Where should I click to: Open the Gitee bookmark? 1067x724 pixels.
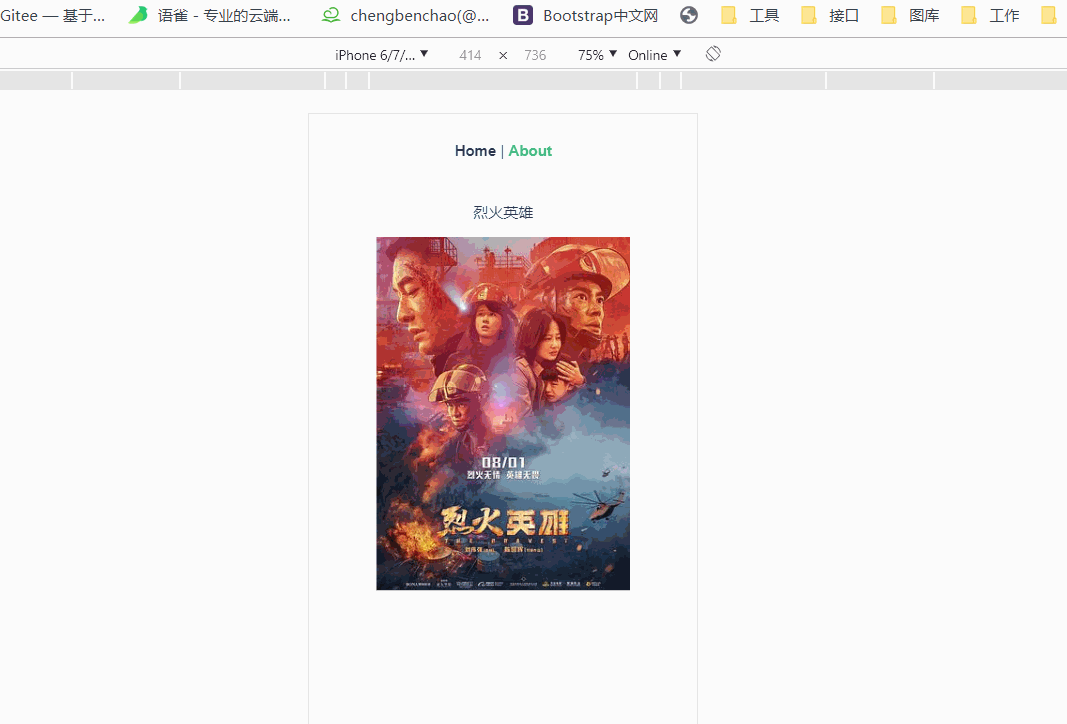coord(52,16)
